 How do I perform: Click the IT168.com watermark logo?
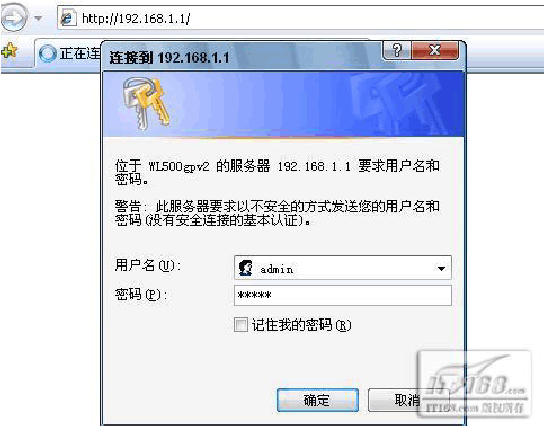pos(474,384)
